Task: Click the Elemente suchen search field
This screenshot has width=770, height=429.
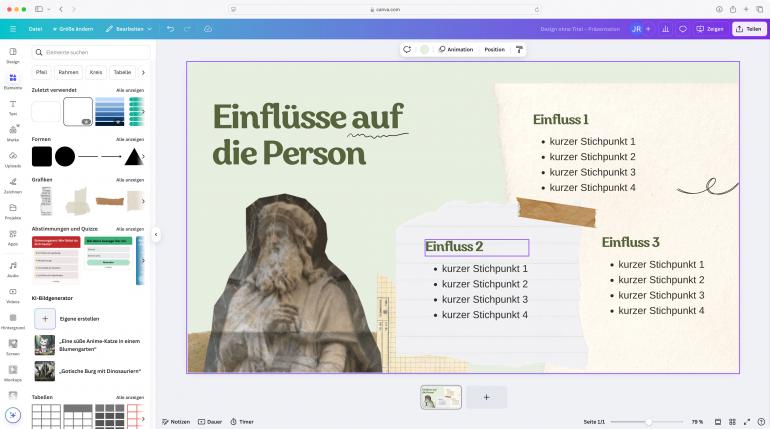Action: [x=91, y=52]
